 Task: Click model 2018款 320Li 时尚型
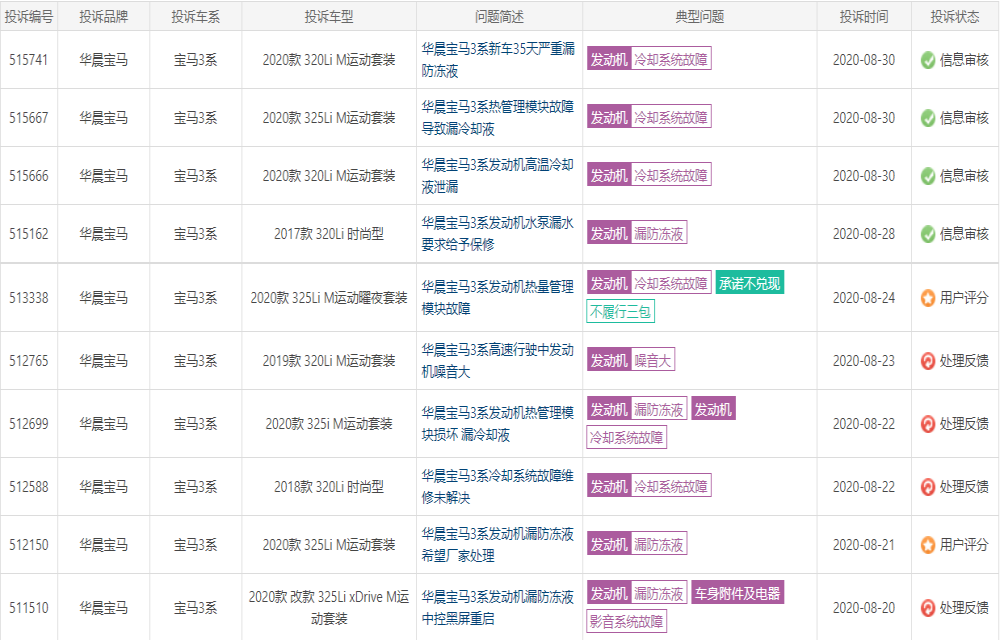[x=328, y=487]
